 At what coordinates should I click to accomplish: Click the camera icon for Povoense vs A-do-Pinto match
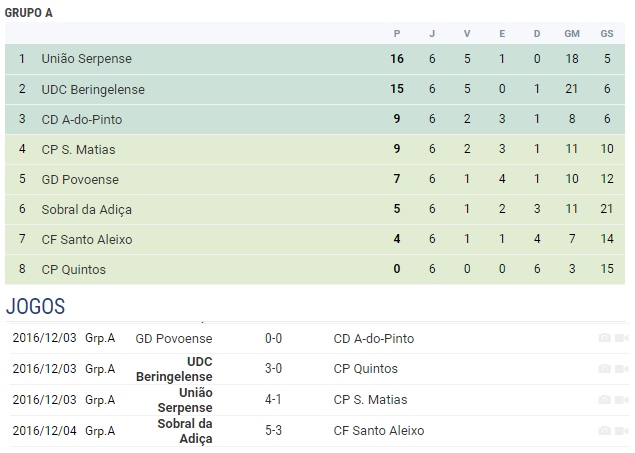click(604, 339)
